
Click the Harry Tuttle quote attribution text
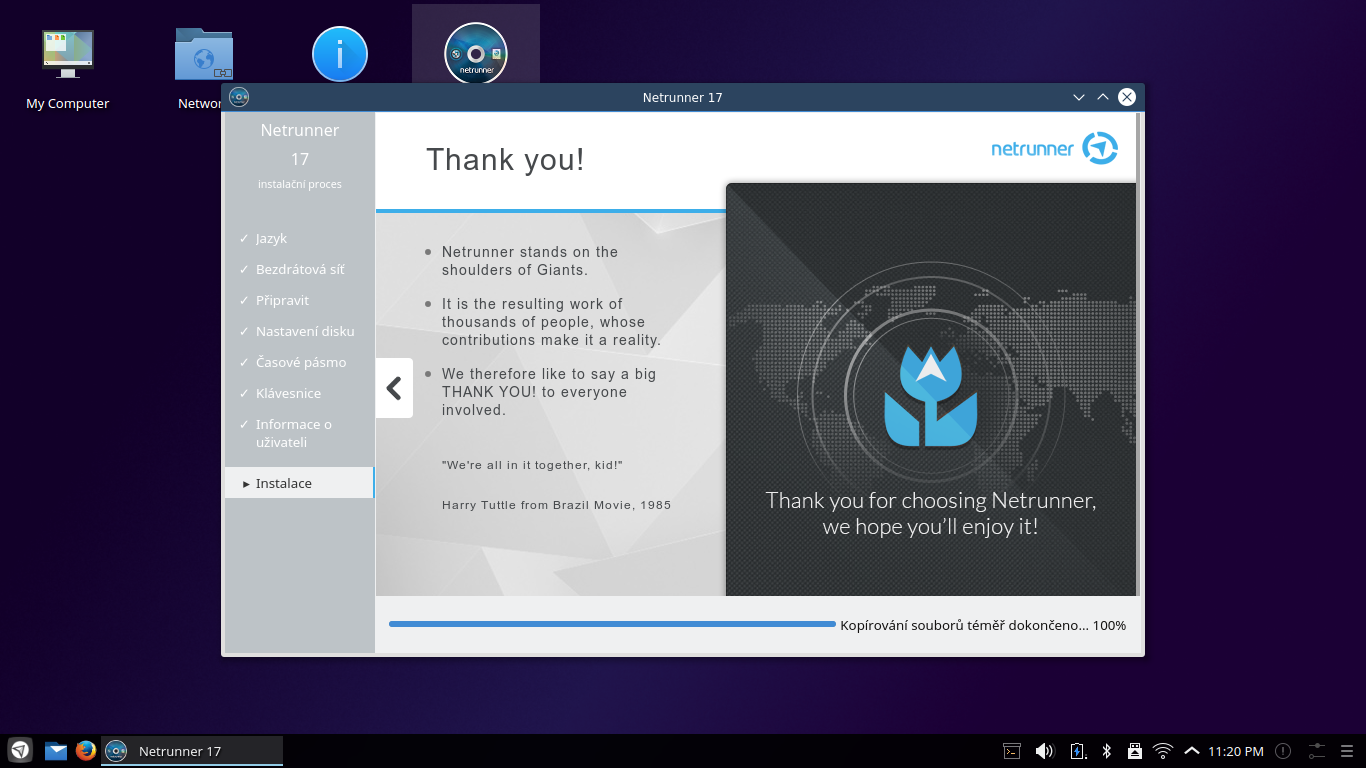tap(556, 505)
